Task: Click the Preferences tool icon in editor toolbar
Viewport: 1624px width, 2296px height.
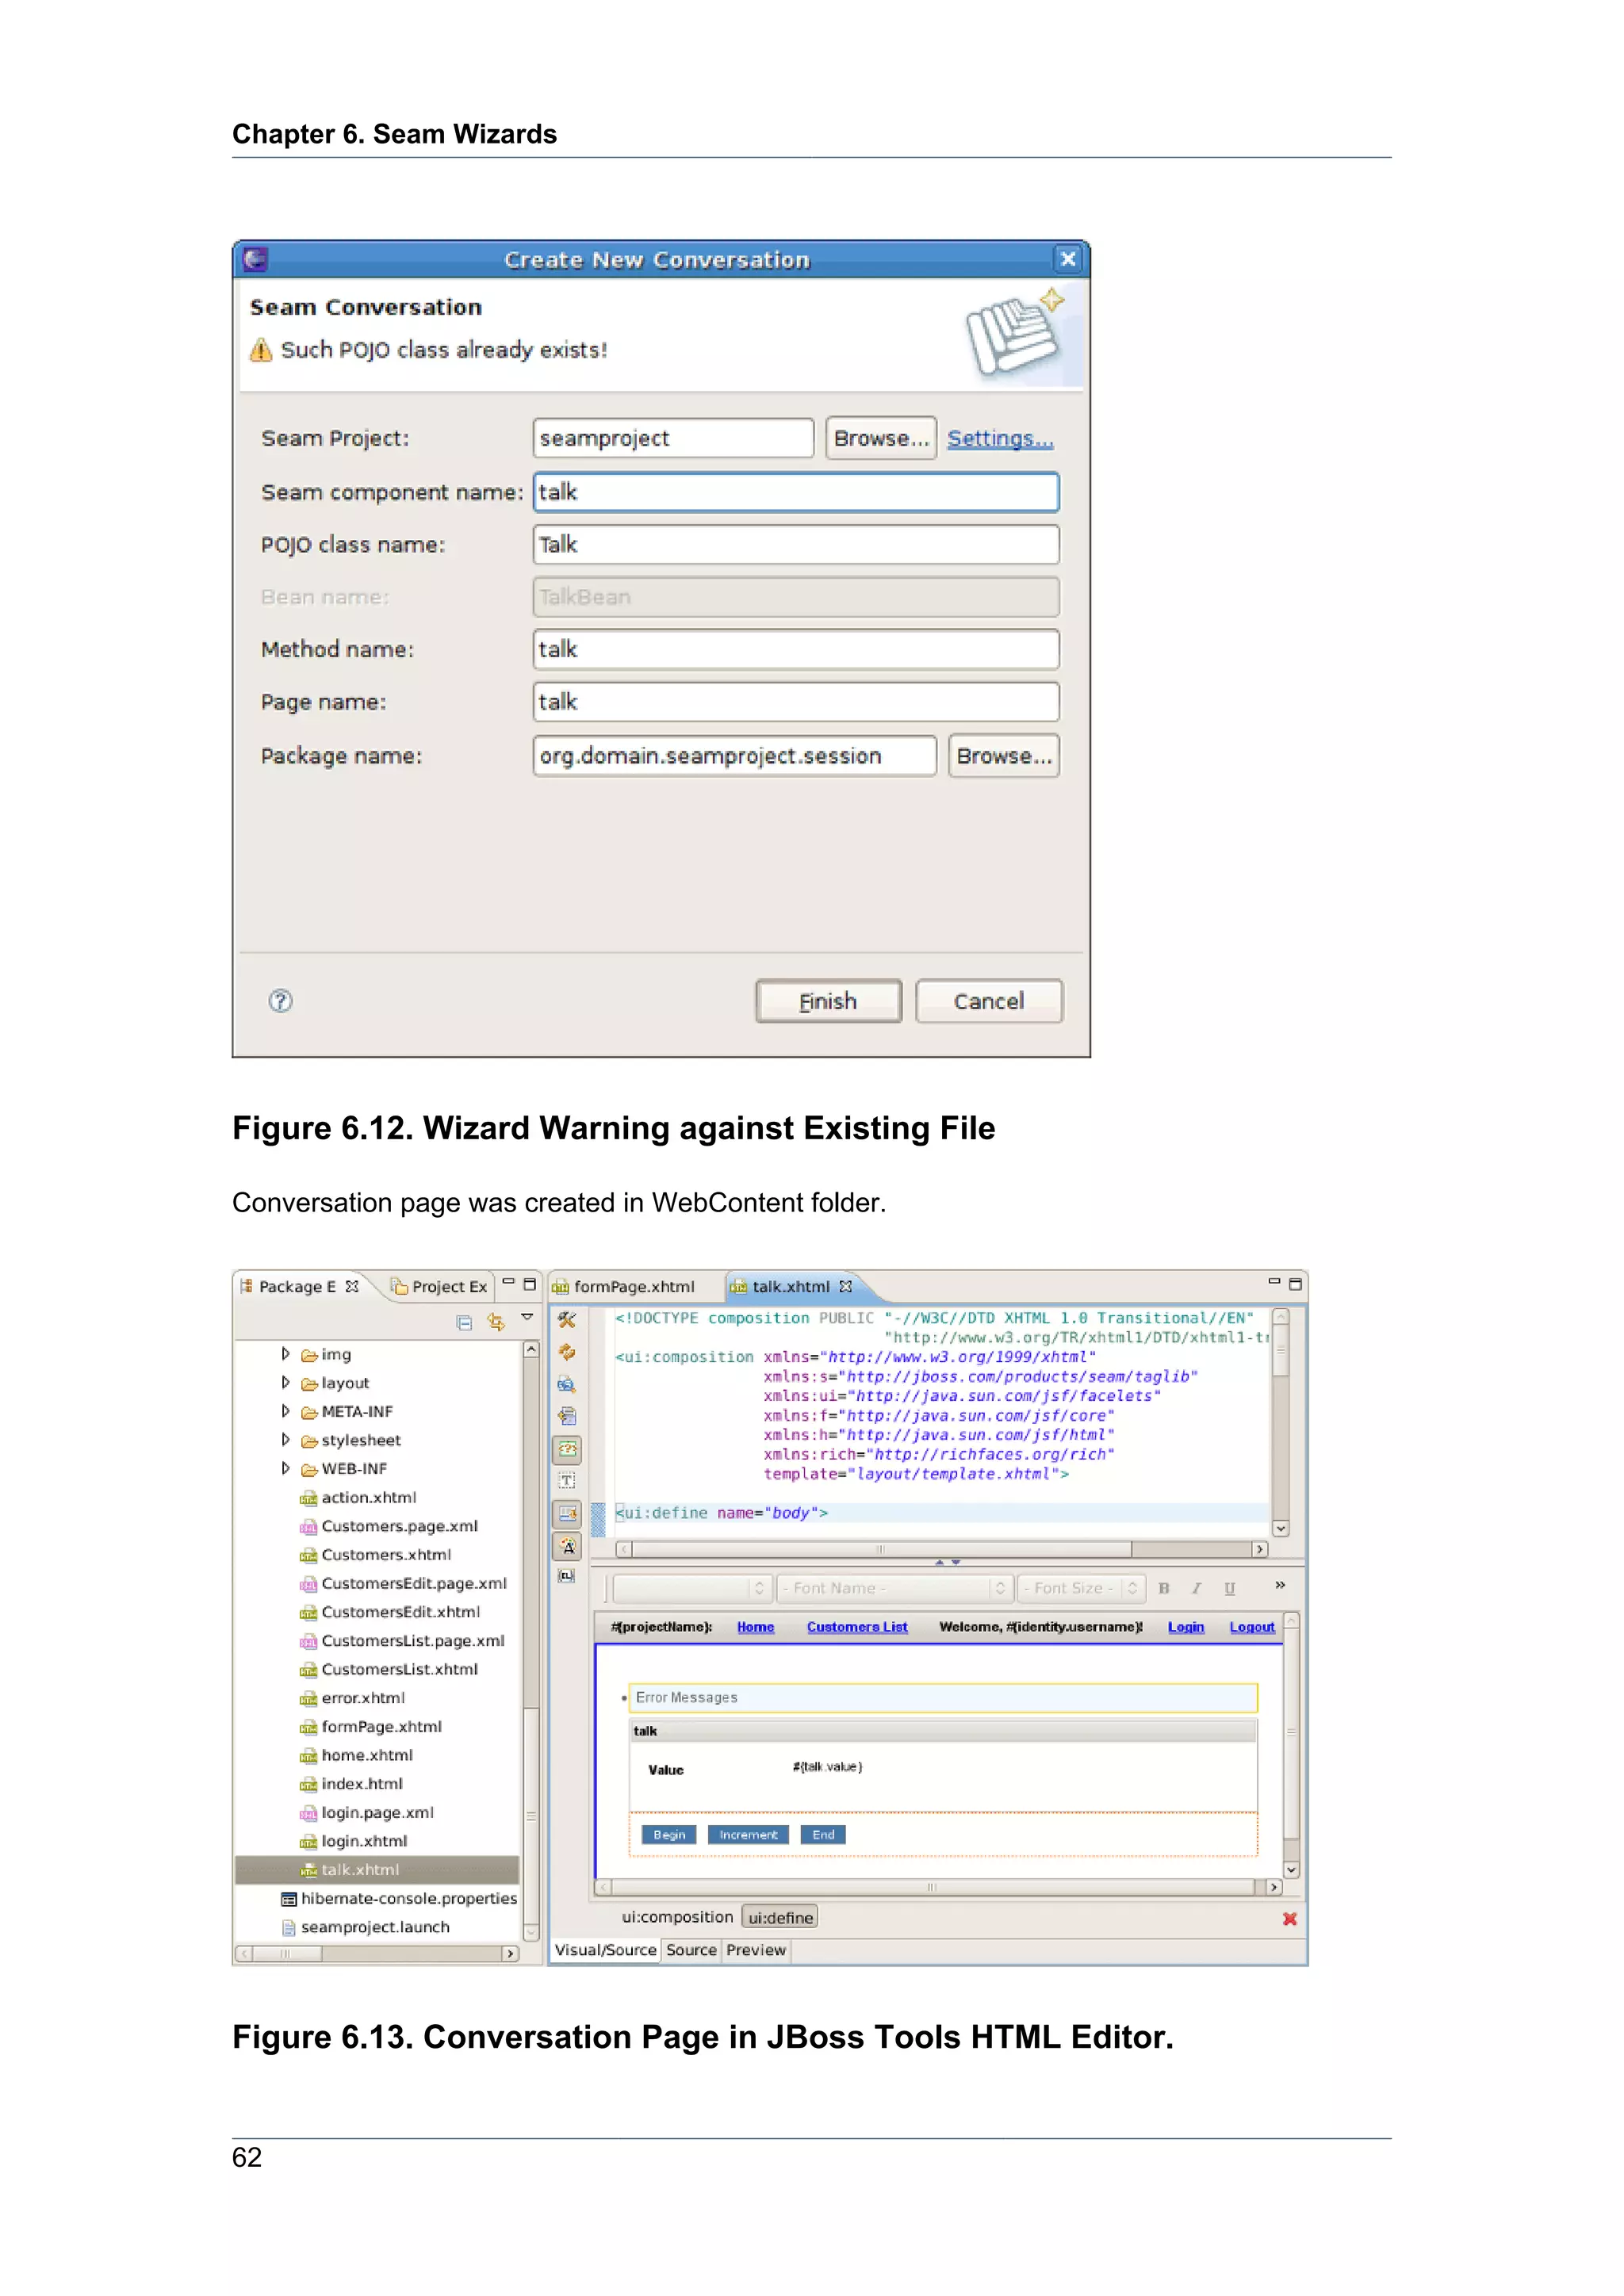Action: pyautogui.click(x=567, y=1320)
